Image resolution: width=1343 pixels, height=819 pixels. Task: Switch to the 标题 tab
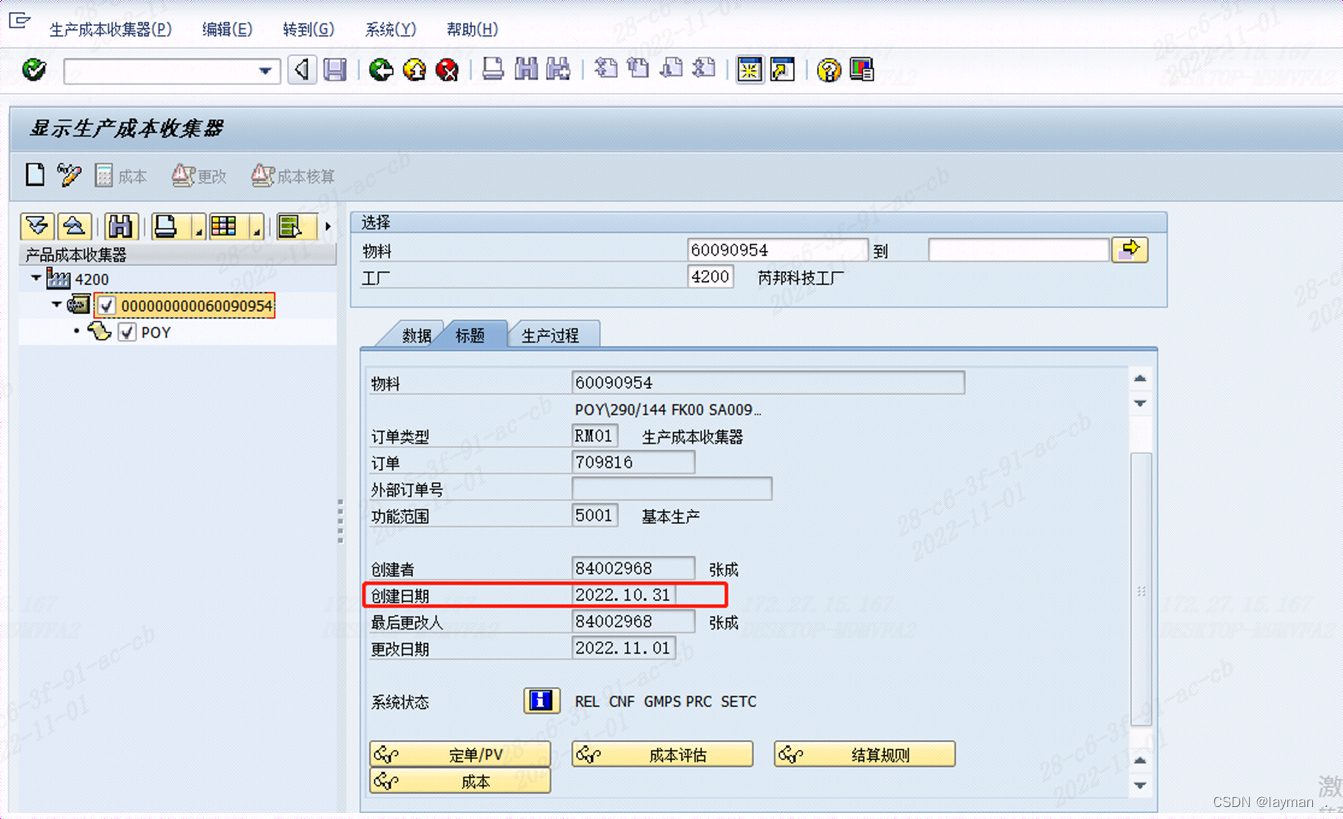tap(470, 335)
